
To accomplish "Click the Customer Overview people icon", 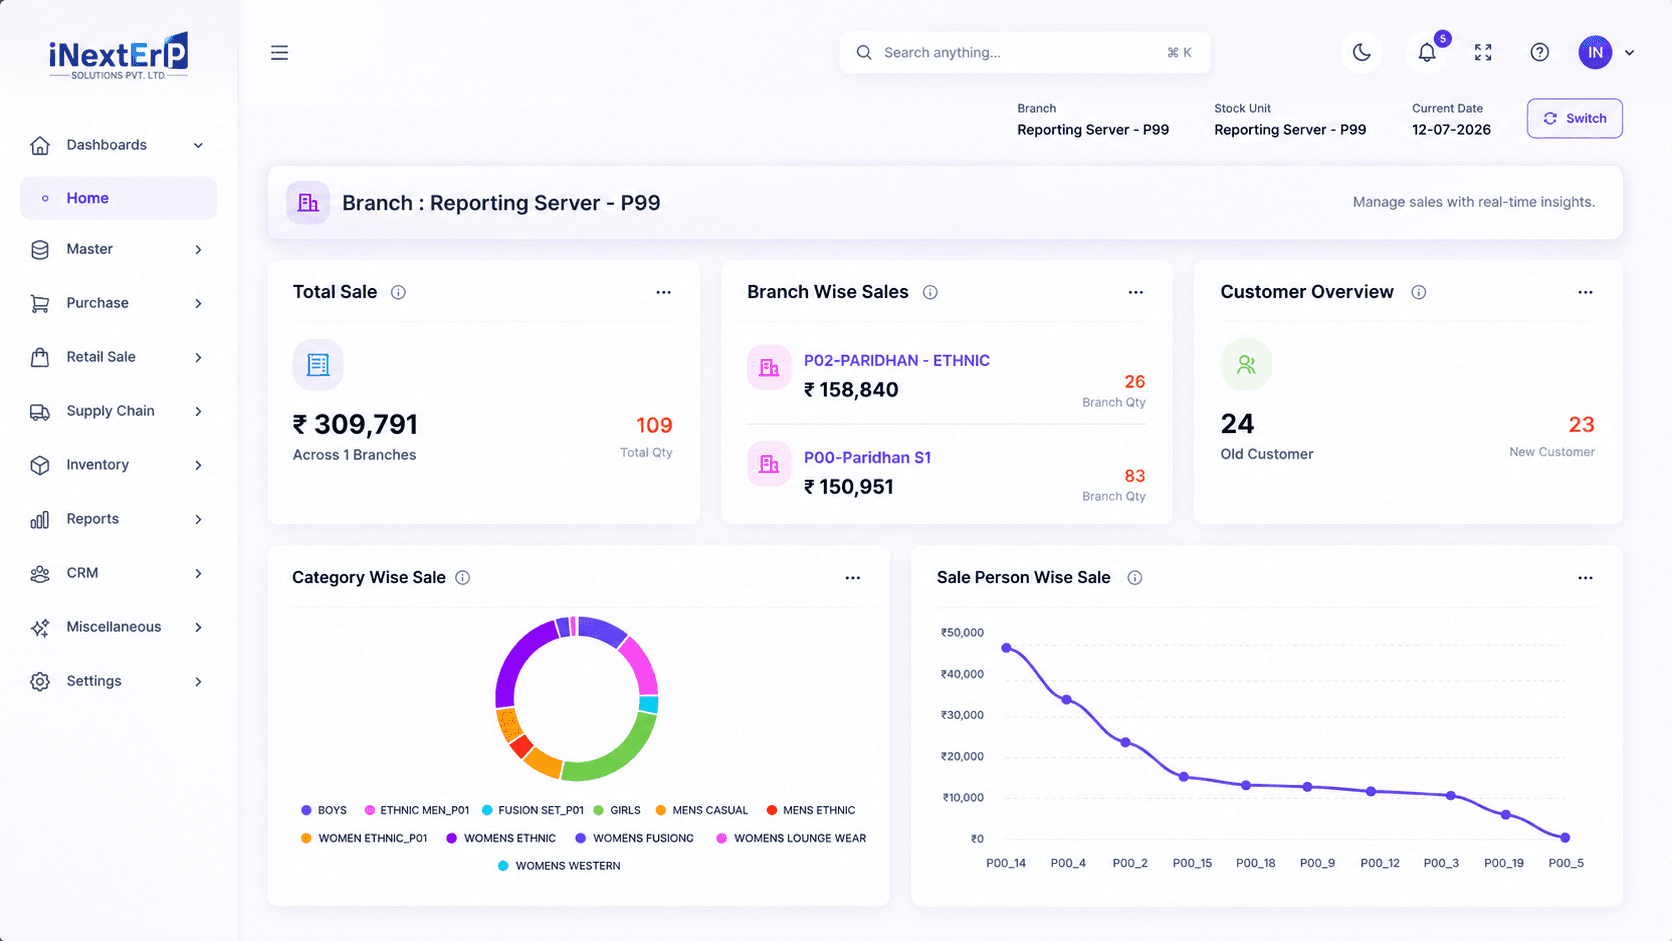I will pyautogui.click(x=1246, y=364).
